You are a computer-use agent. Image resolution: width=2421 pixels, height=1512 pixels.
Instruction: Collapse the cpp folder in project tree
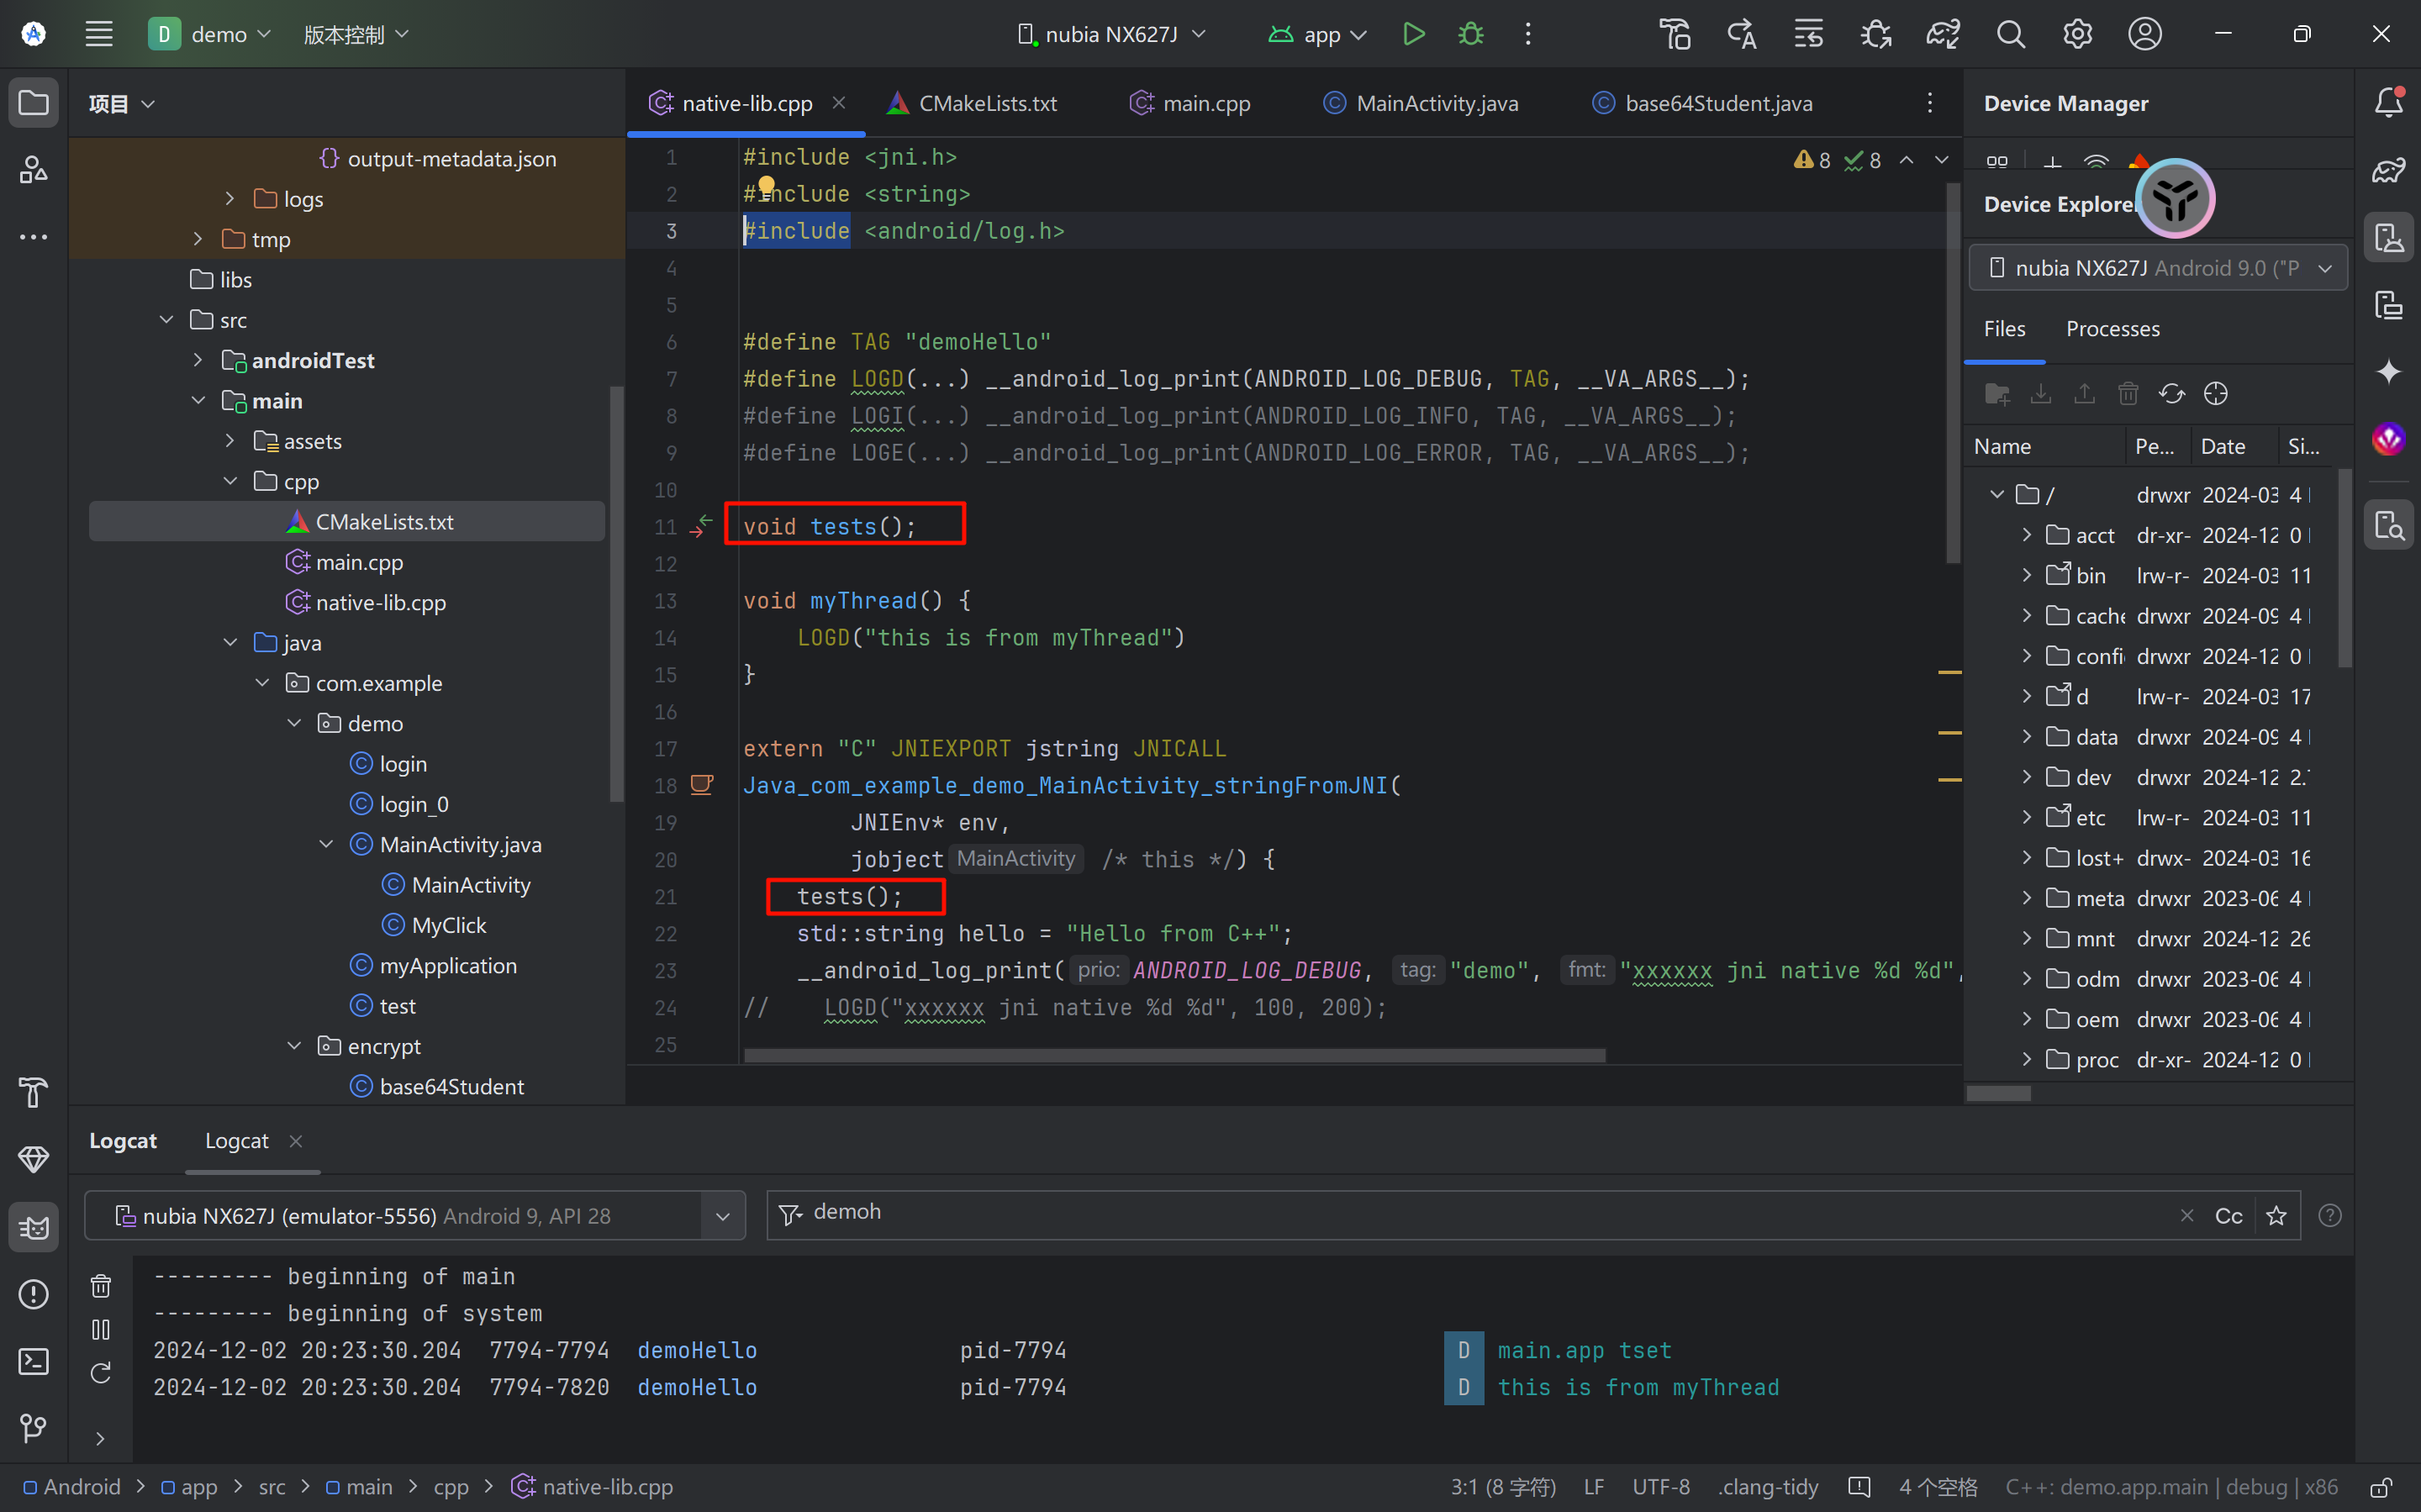231,481
